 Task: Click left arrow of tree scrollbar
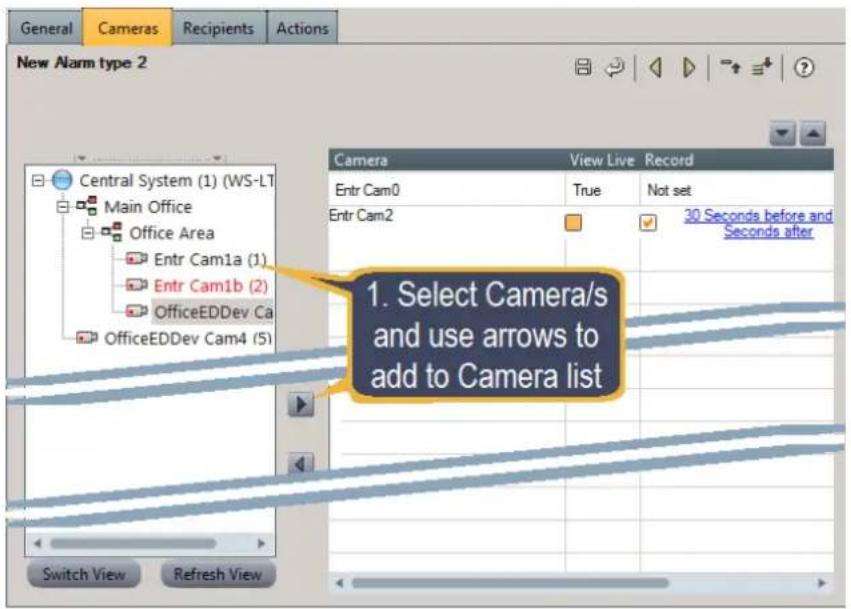pos(37,543)
